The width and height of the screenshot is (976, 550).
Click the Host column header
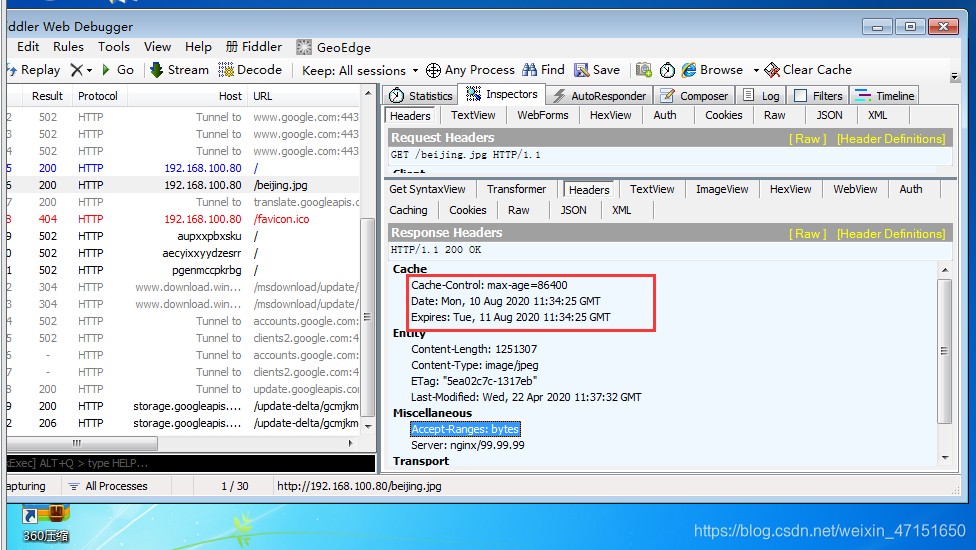click(187, 96)
